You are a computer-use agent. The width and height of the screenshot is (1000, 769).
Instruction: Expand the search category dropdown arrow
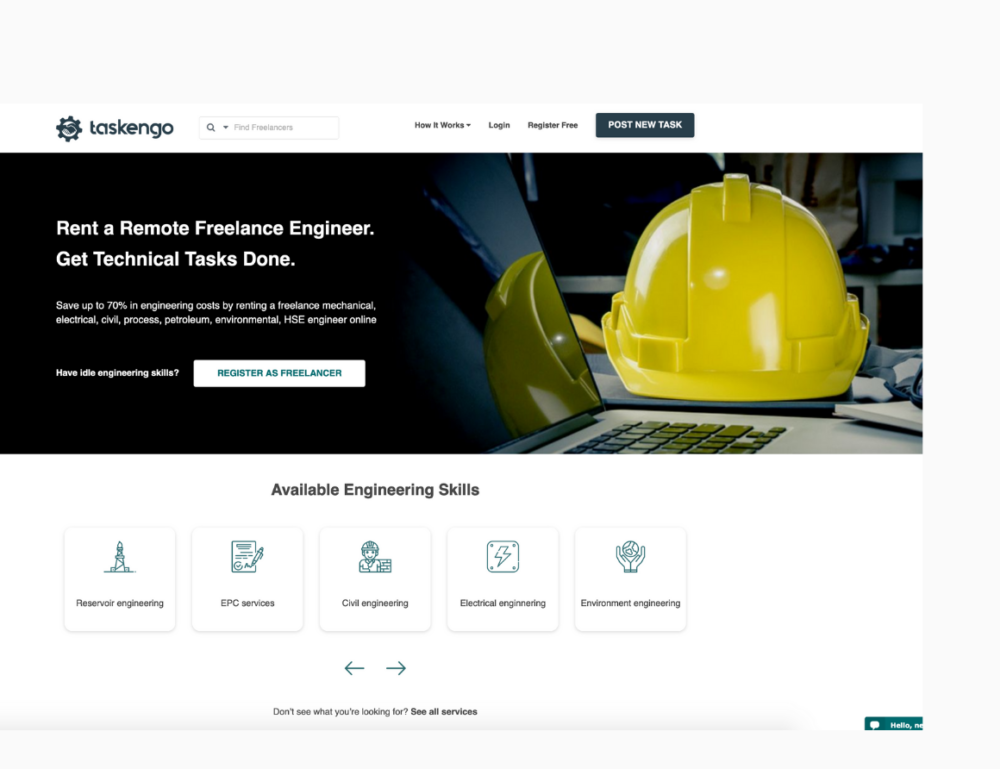coord(226,128)
